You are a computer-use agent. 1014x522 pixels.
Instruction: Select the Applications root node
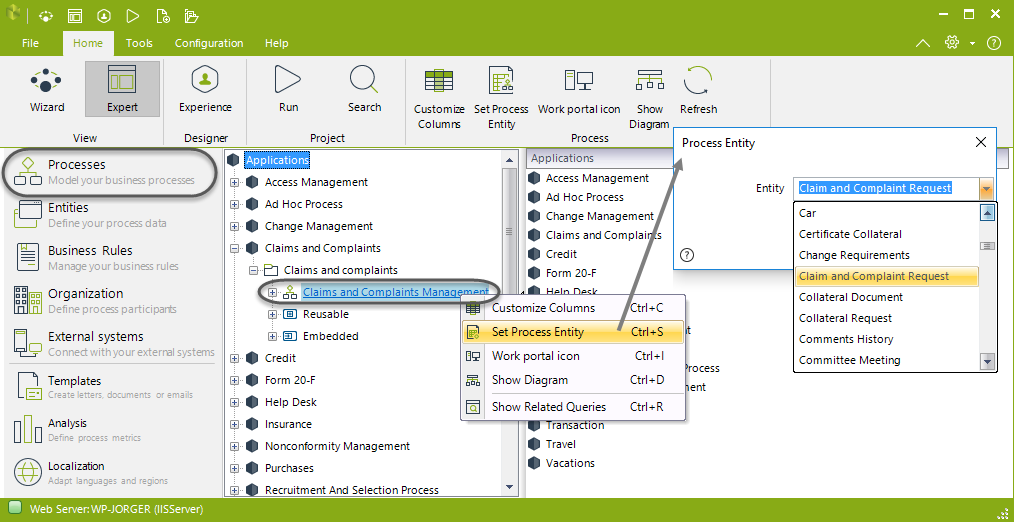[x=277, y=160]
